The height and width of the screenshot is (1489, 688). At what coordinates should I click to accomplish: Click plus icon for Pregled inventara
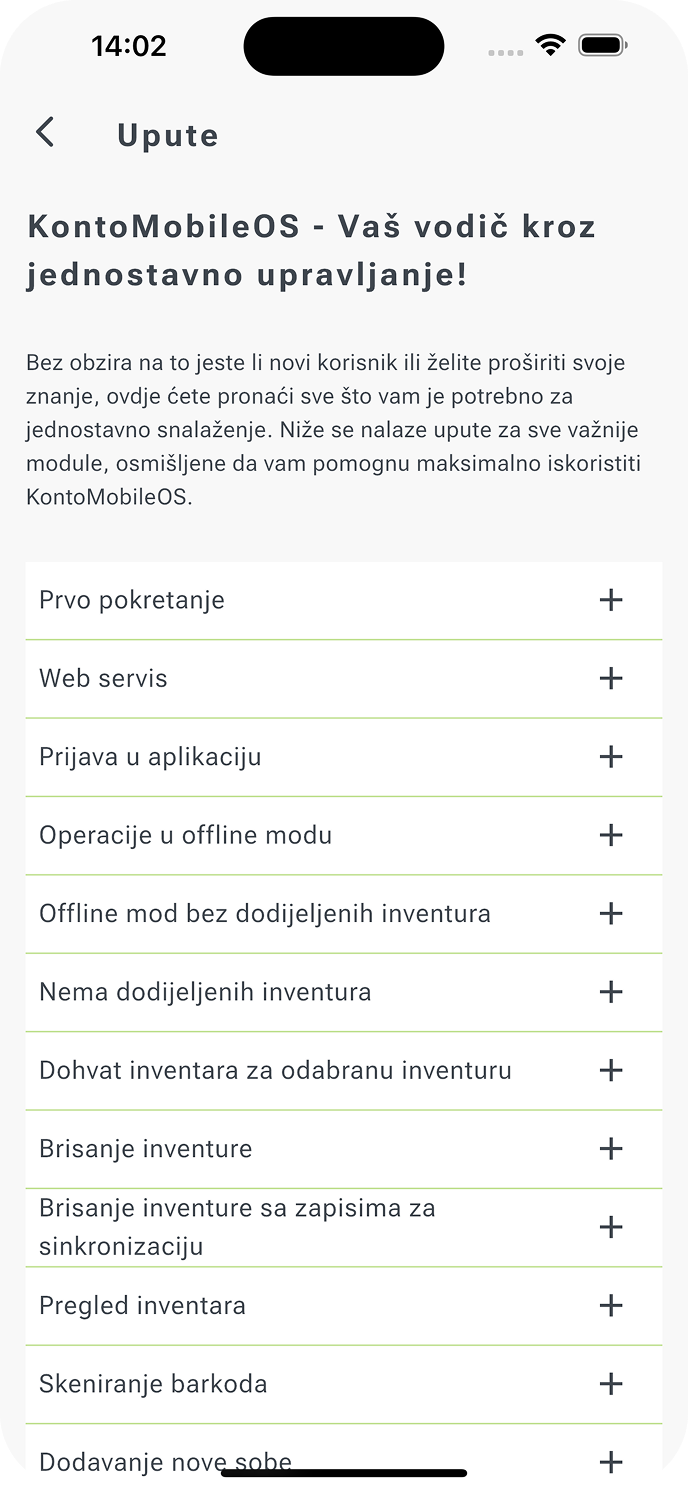[610, 1305]
